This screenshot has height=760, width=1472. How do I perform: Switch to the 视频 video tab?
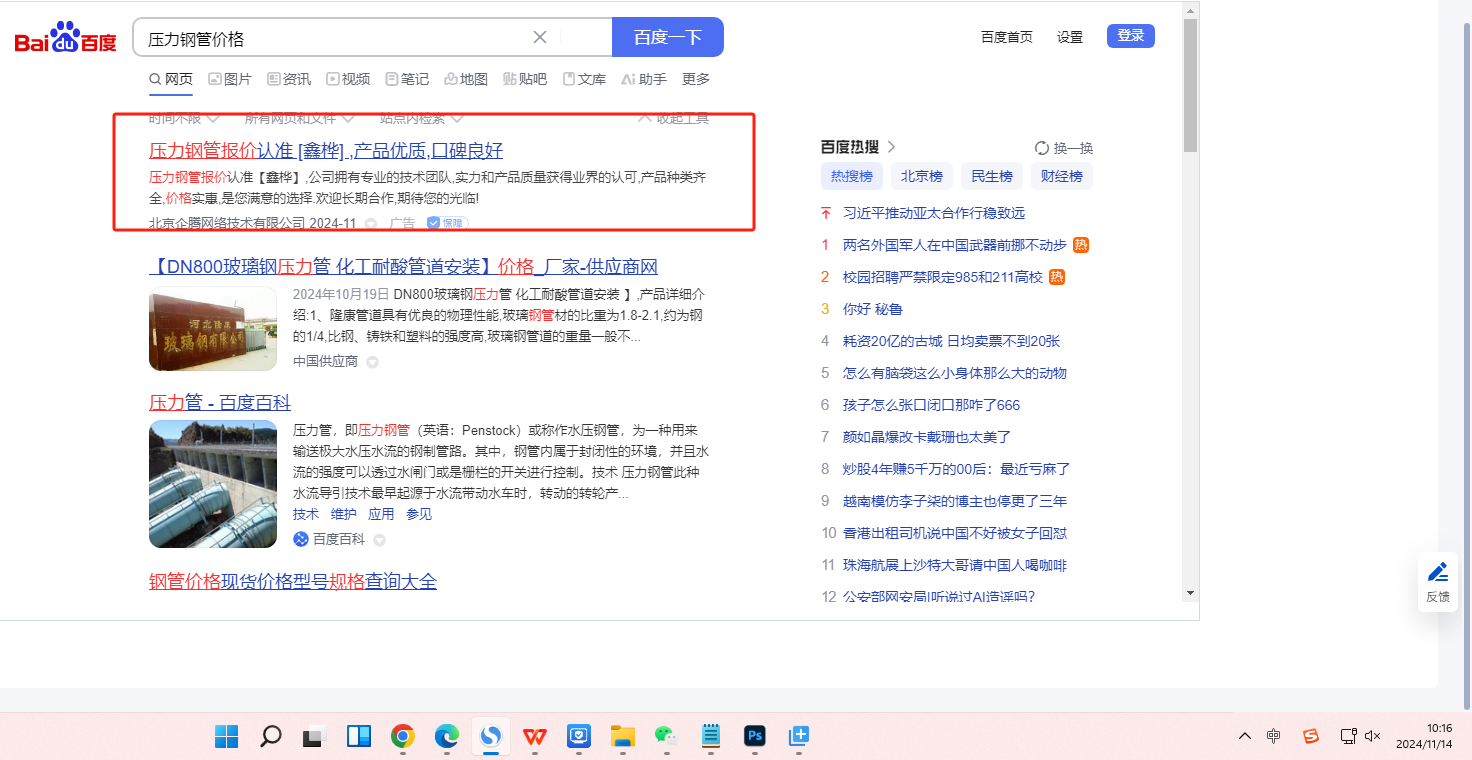click(x=347, y=79)
